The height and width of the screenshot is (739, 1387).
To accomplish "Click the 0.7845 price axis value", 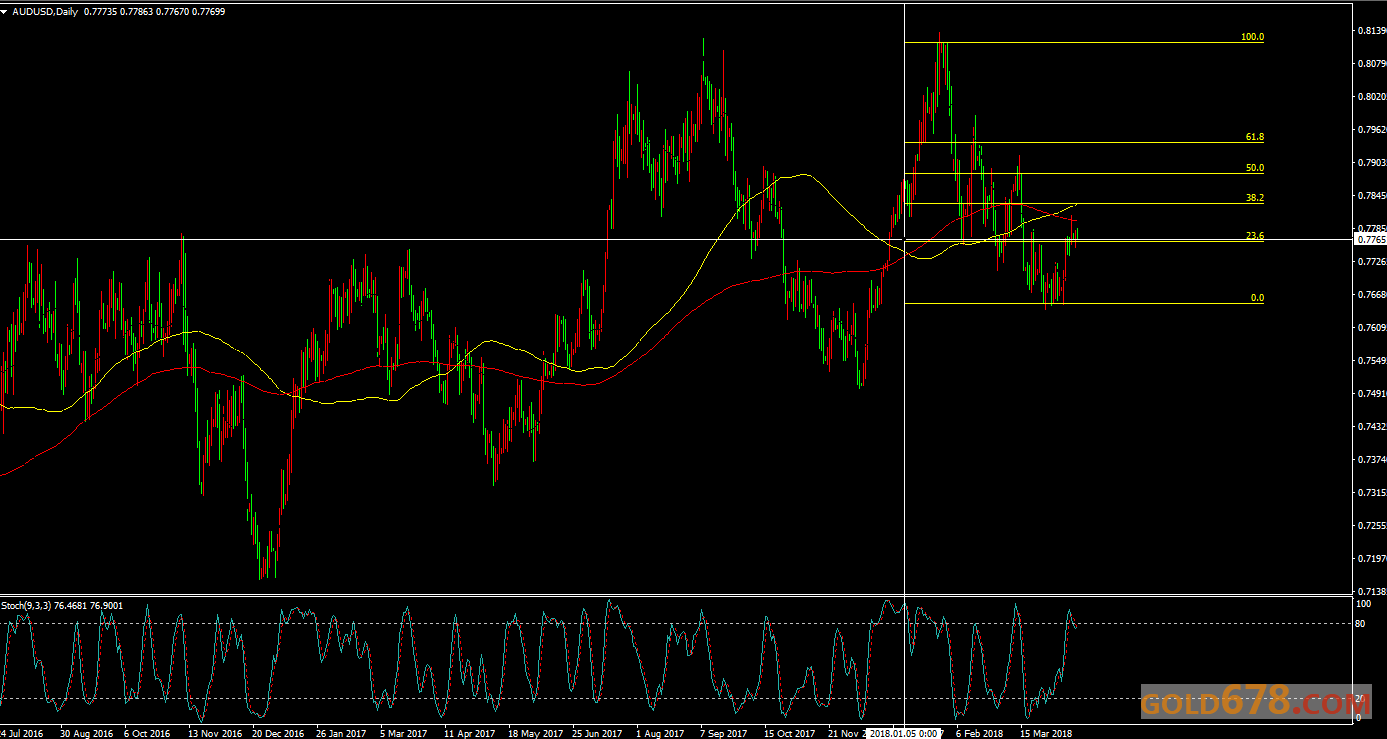I will click(1371, 196).
